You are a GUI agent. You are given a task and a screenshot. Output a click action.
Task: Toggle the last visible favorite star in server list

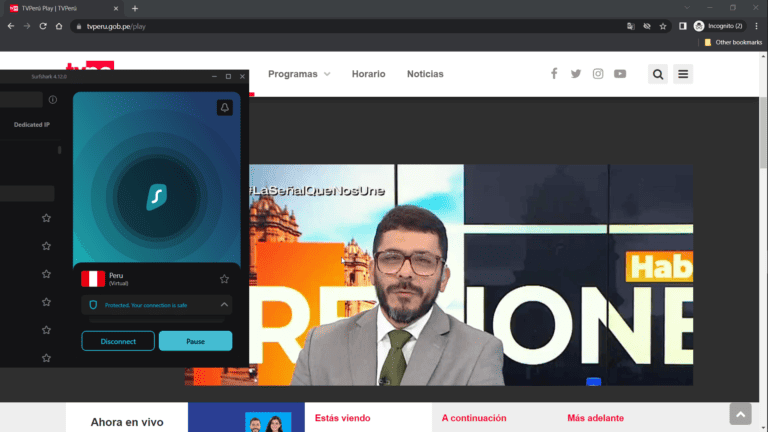(x=46, y=358)
